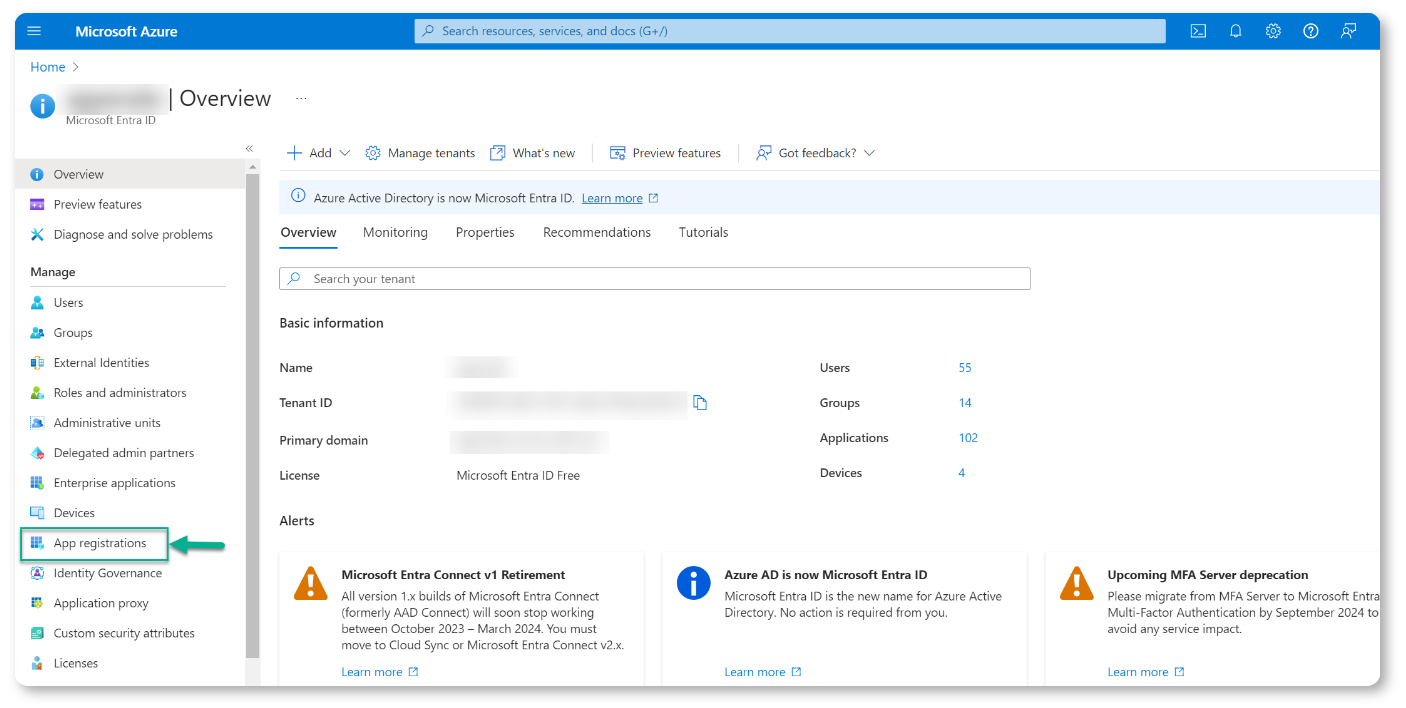Click the more options ellipsis beside Overview
This screenshot has width=1406, height=708.
pos(301,98)
